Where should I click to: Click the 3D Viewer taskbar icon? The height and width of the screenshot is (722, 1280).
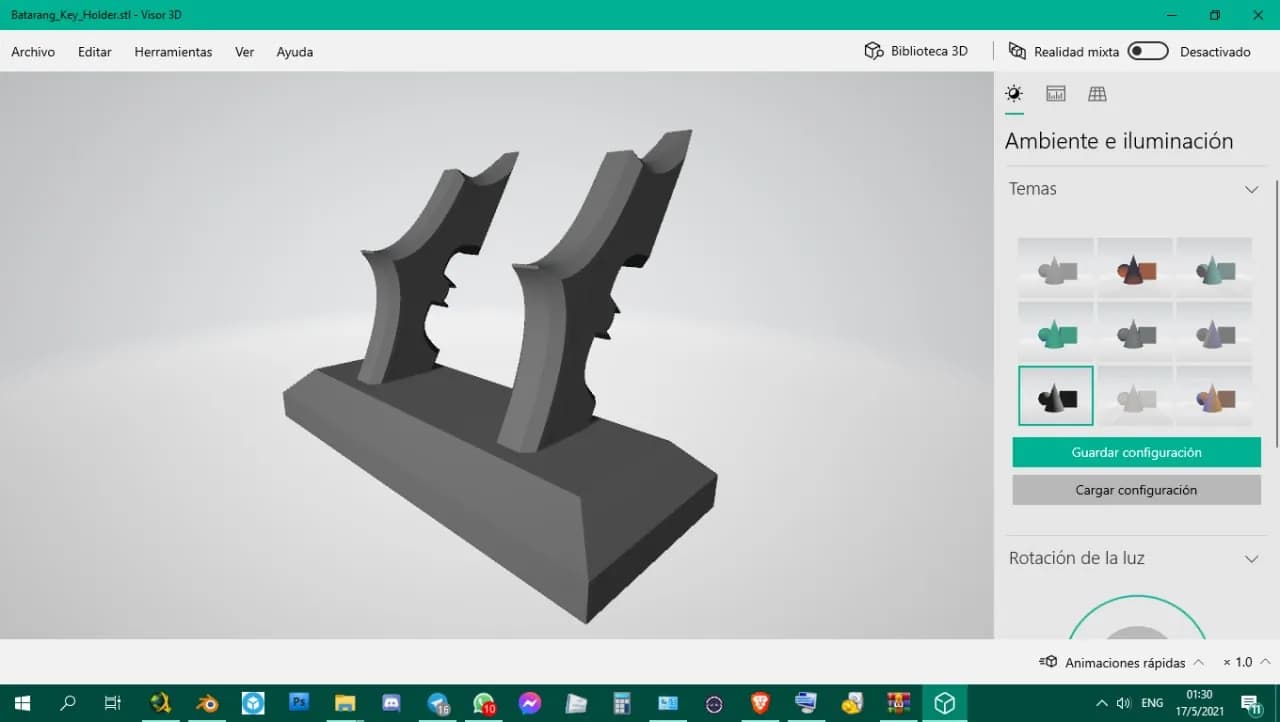[945, 703]
